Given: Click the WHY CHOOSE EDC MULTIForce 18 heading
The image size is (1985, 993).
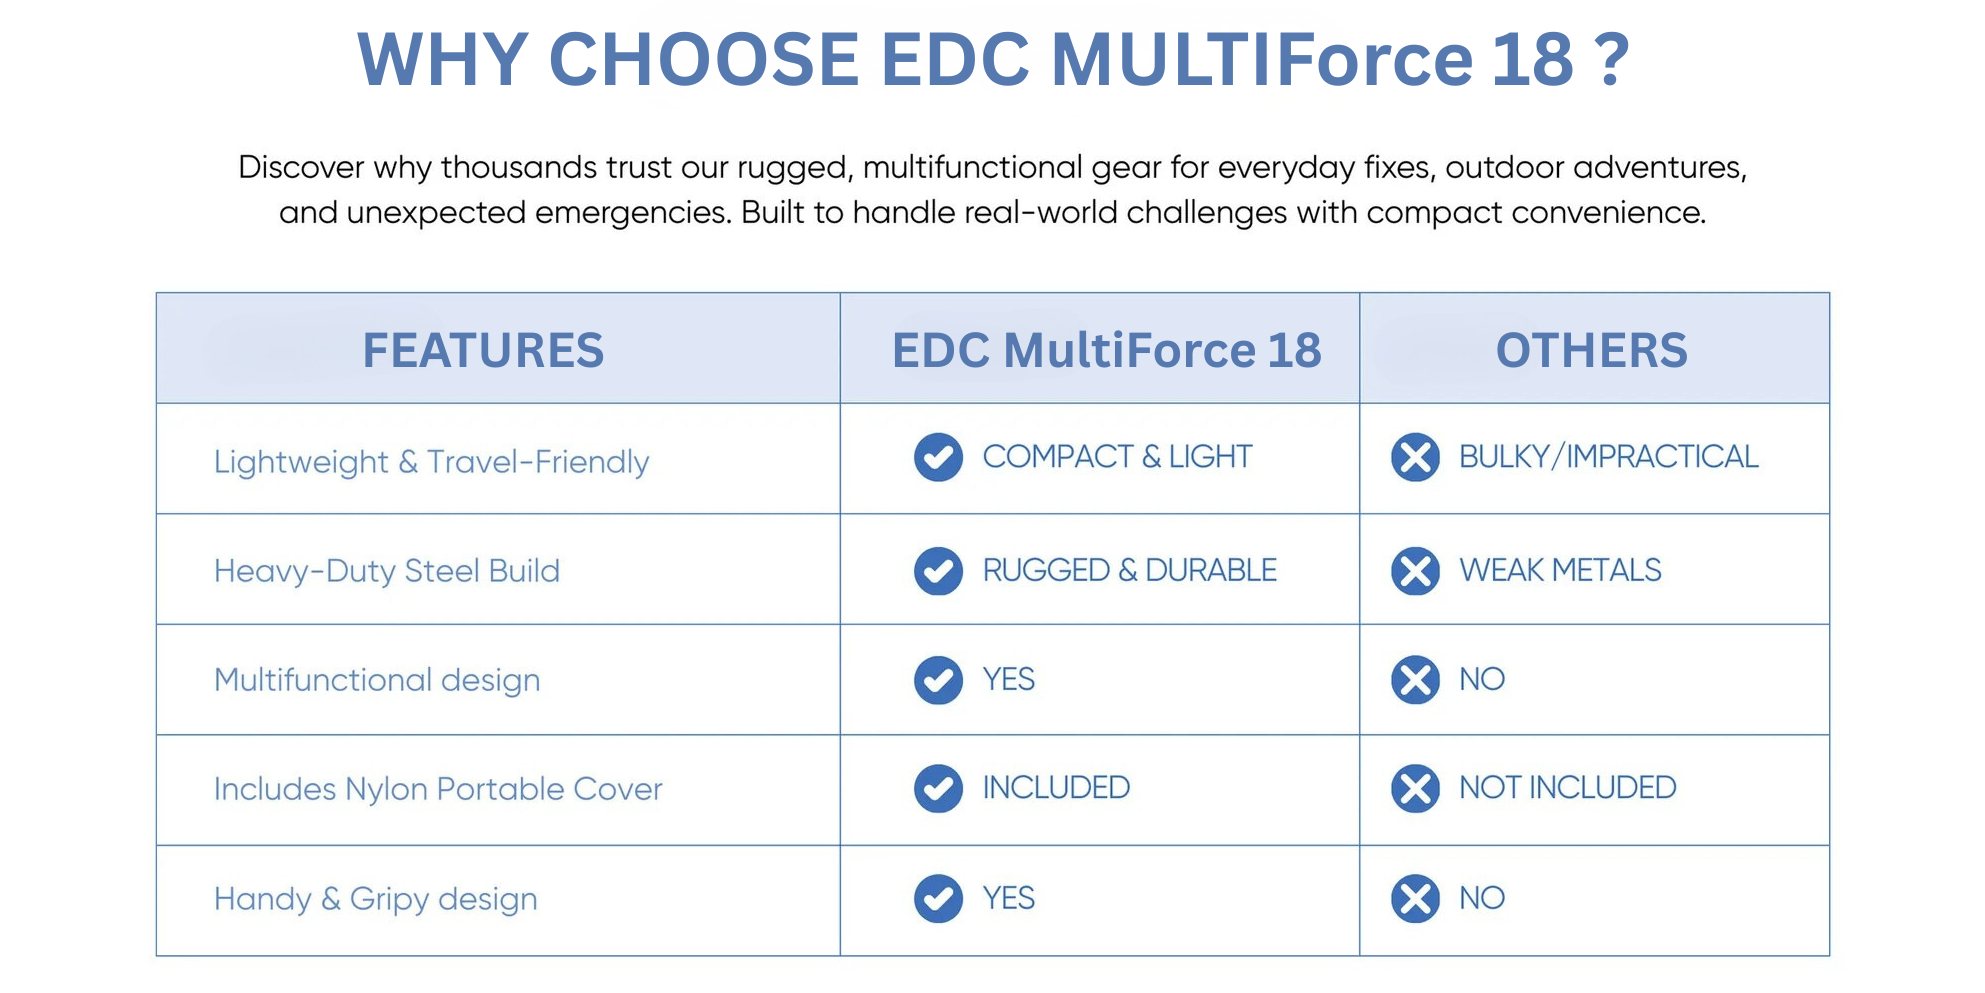Looking at the screenshot, I should [x=993, y=59].
